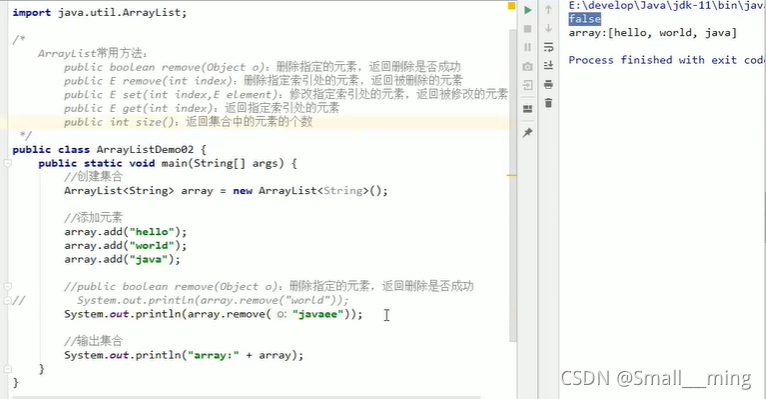This screenshot has height=399, width=766.
Task: Click the Exit icon in run toolbar
Action: click(x=528, y=85)
